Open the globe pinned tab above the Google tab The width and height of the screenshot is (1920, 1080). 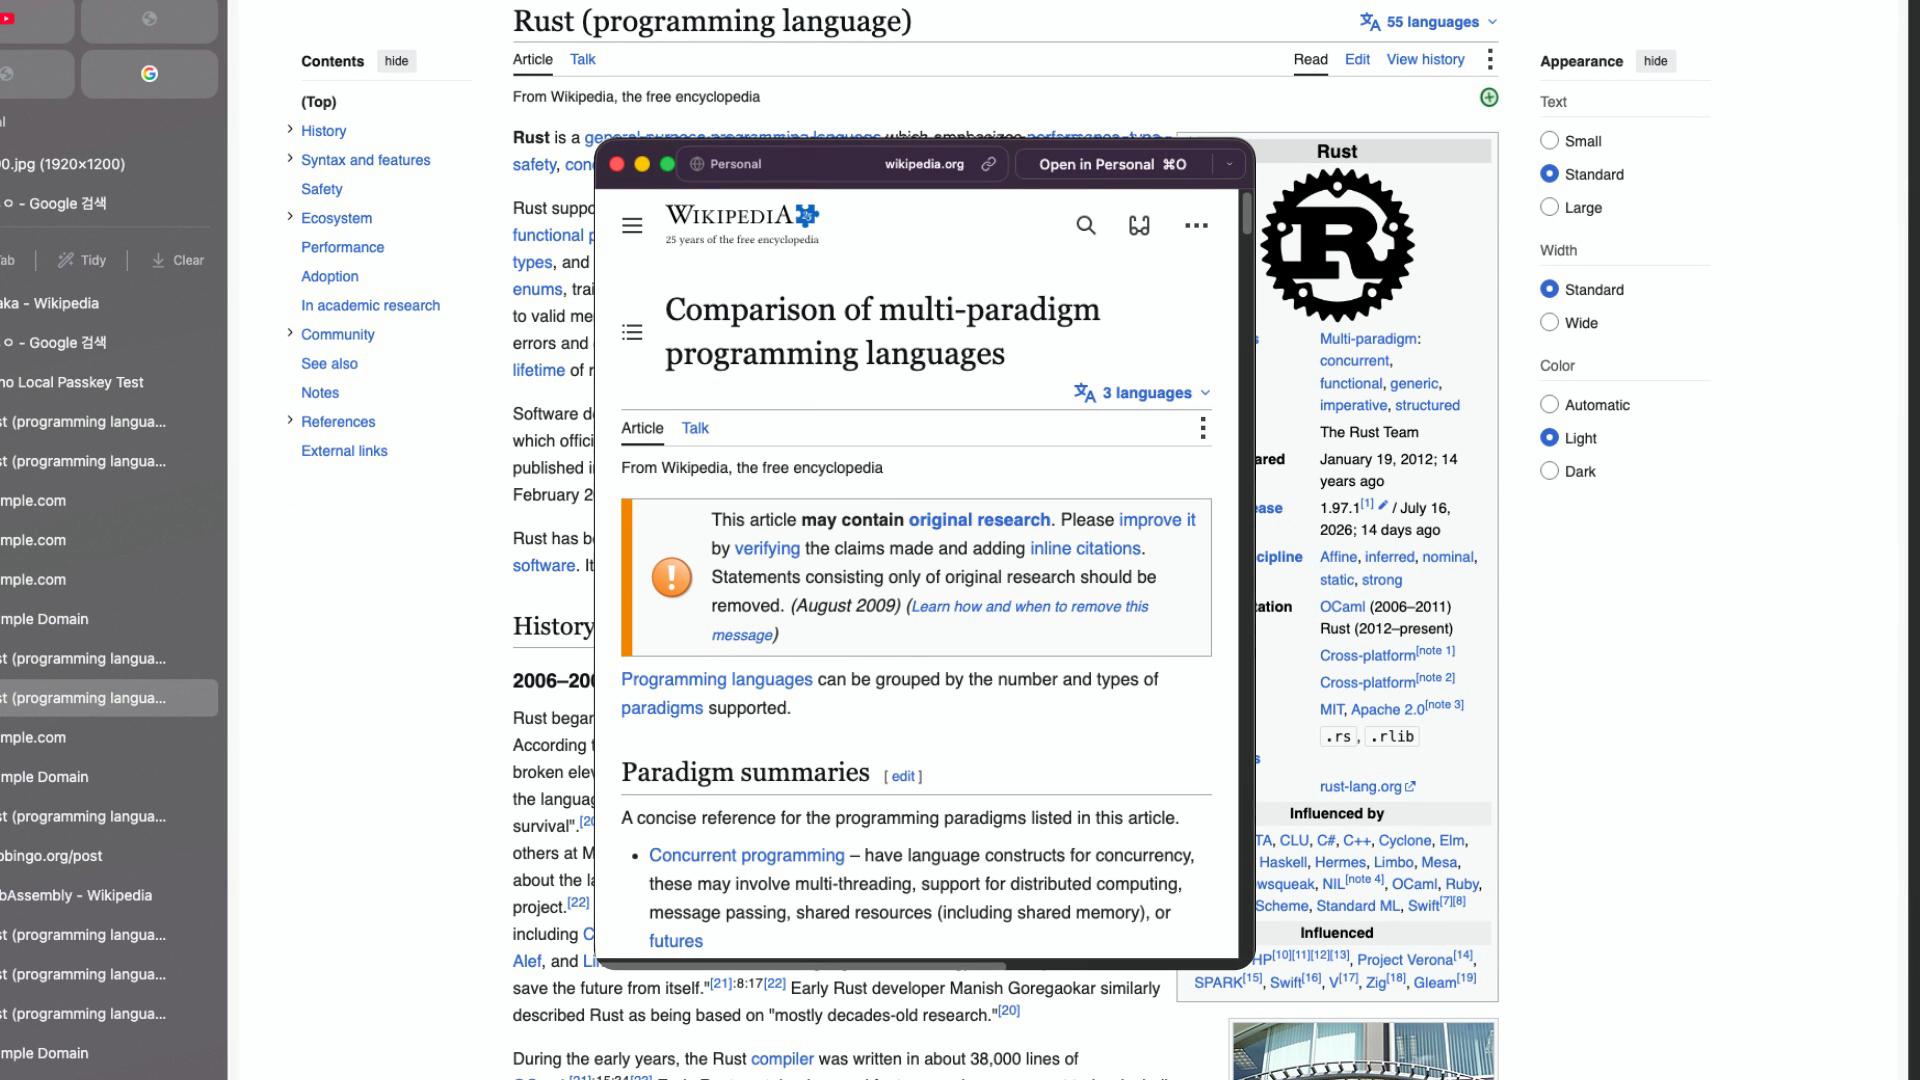(x=149, y=18)
